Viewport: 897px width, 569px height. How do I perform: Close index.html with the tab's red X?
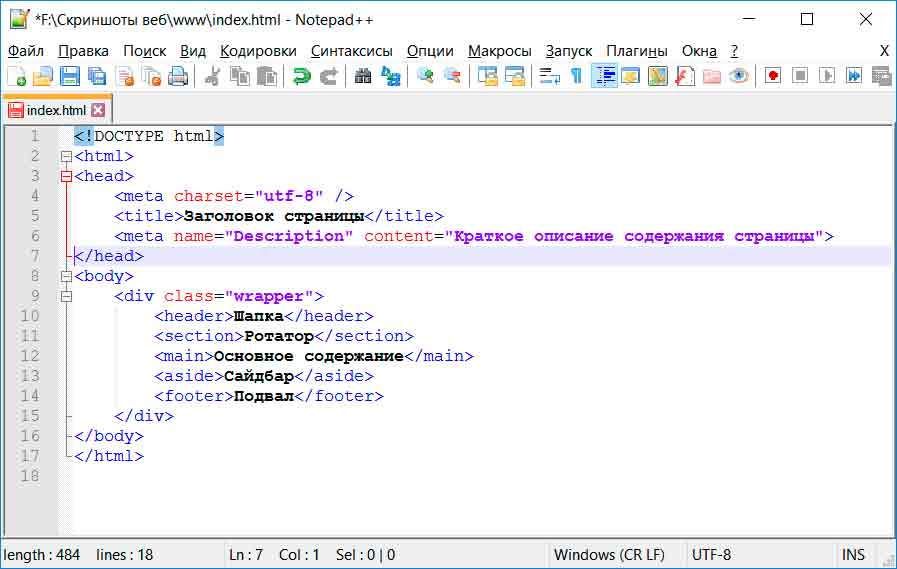[98, 110]
